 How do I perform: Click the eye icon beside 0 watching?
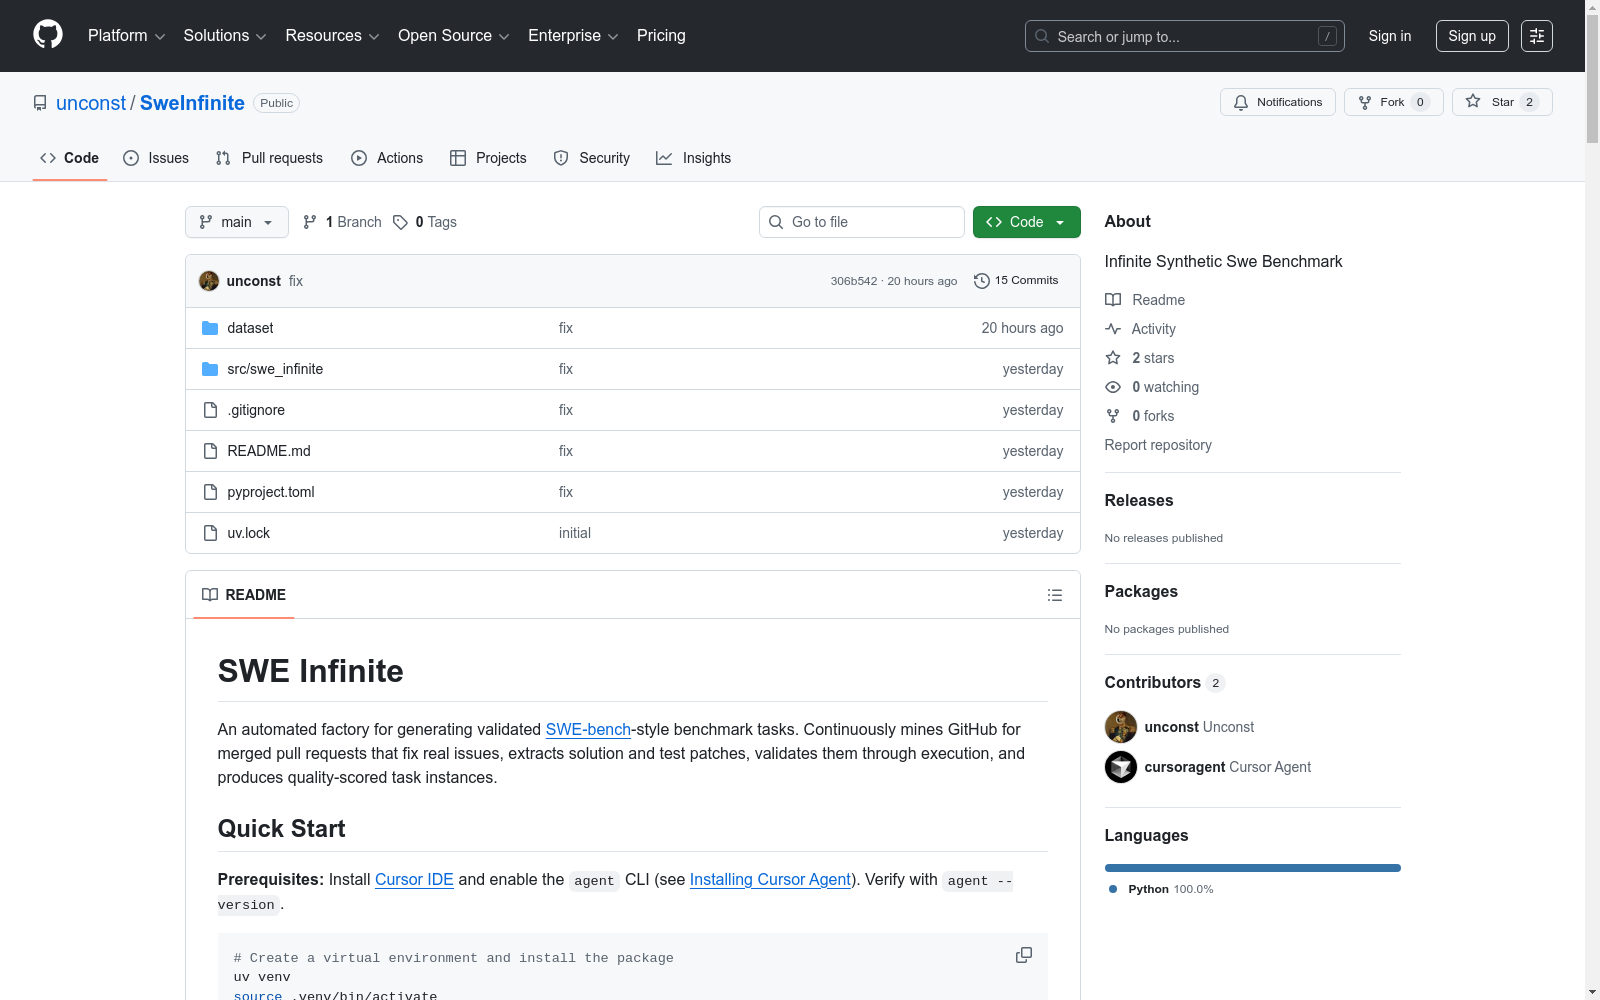(1113, 387)
